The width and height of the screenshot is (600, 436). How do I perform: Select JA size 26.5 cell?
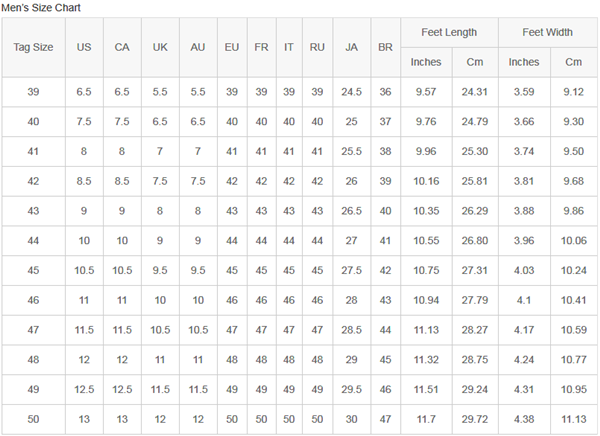point(351,211)
